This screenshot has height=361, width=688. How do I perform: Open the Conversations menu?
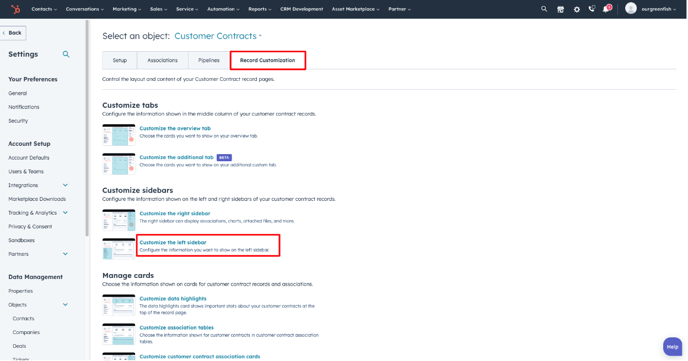85,9
